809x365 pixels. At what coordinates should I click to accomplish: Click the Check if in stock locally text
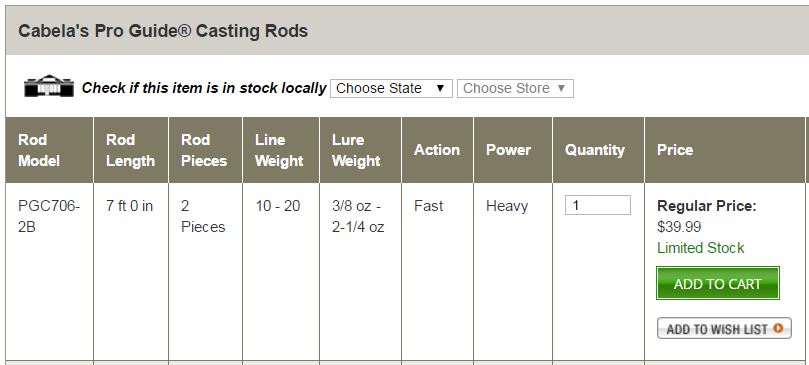[x=204, y=88]
